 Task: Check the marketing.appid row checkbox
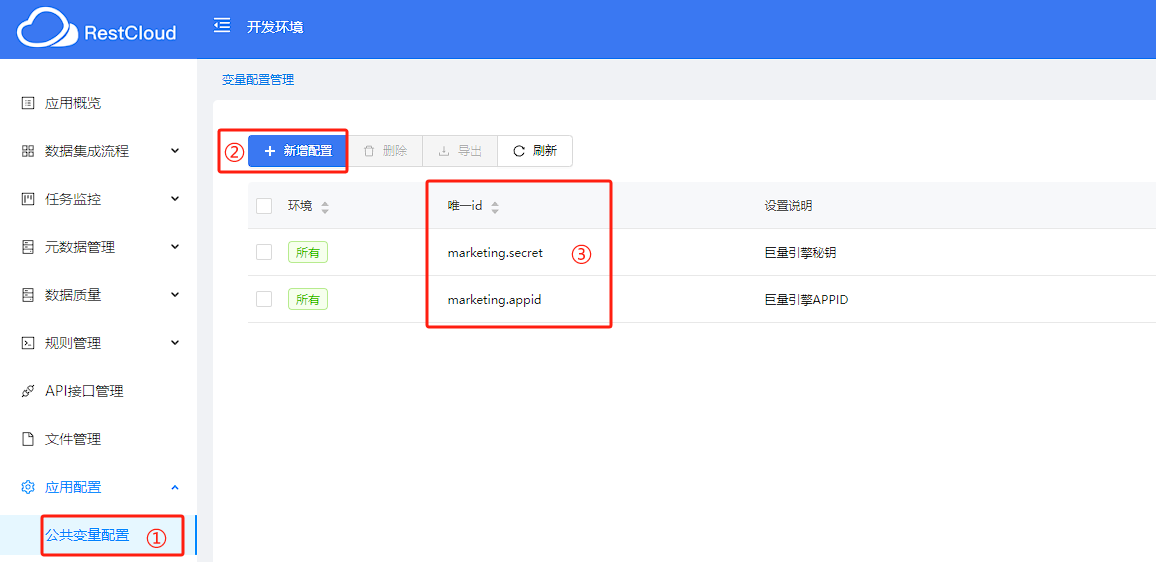coord(264,299)
